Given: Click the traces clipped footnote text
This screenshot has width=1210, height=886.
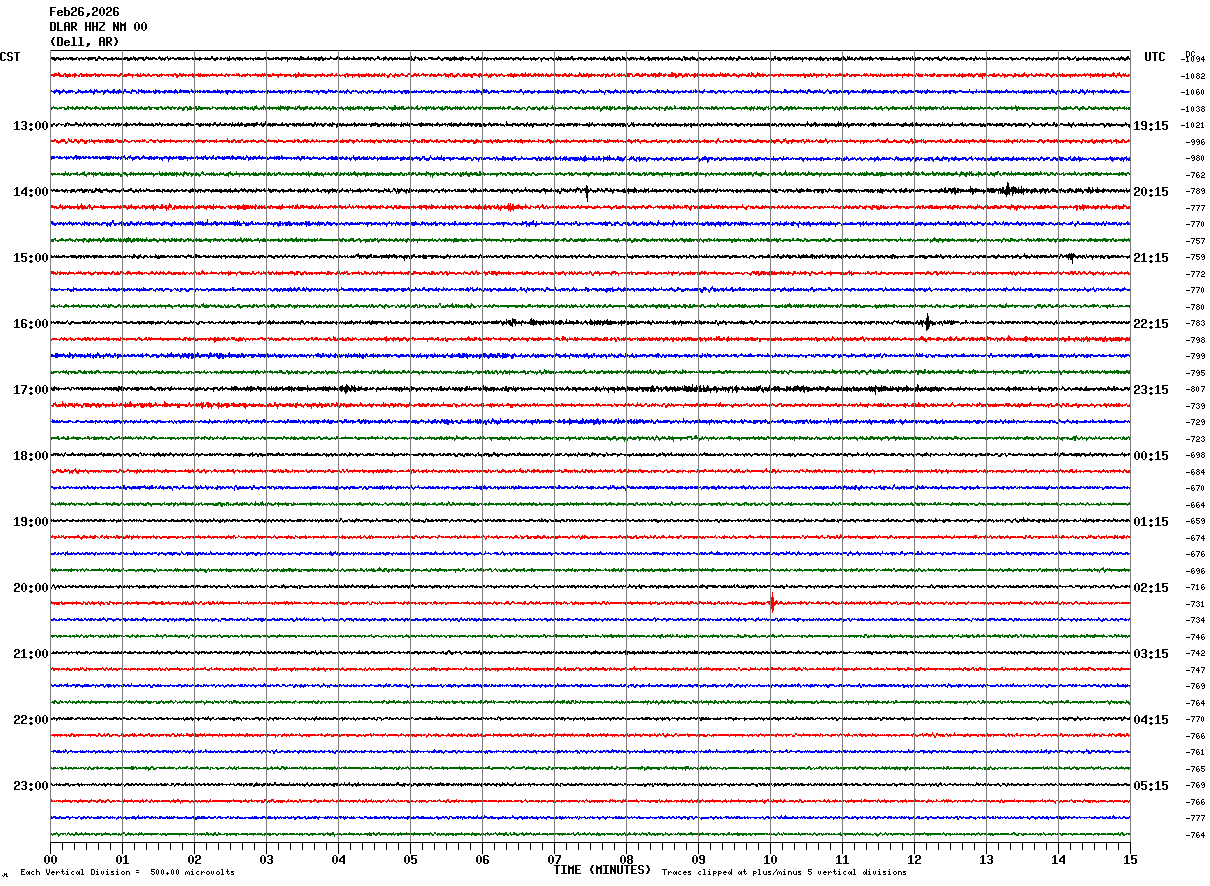Looking at the screenshot, I should coord(784,873).
